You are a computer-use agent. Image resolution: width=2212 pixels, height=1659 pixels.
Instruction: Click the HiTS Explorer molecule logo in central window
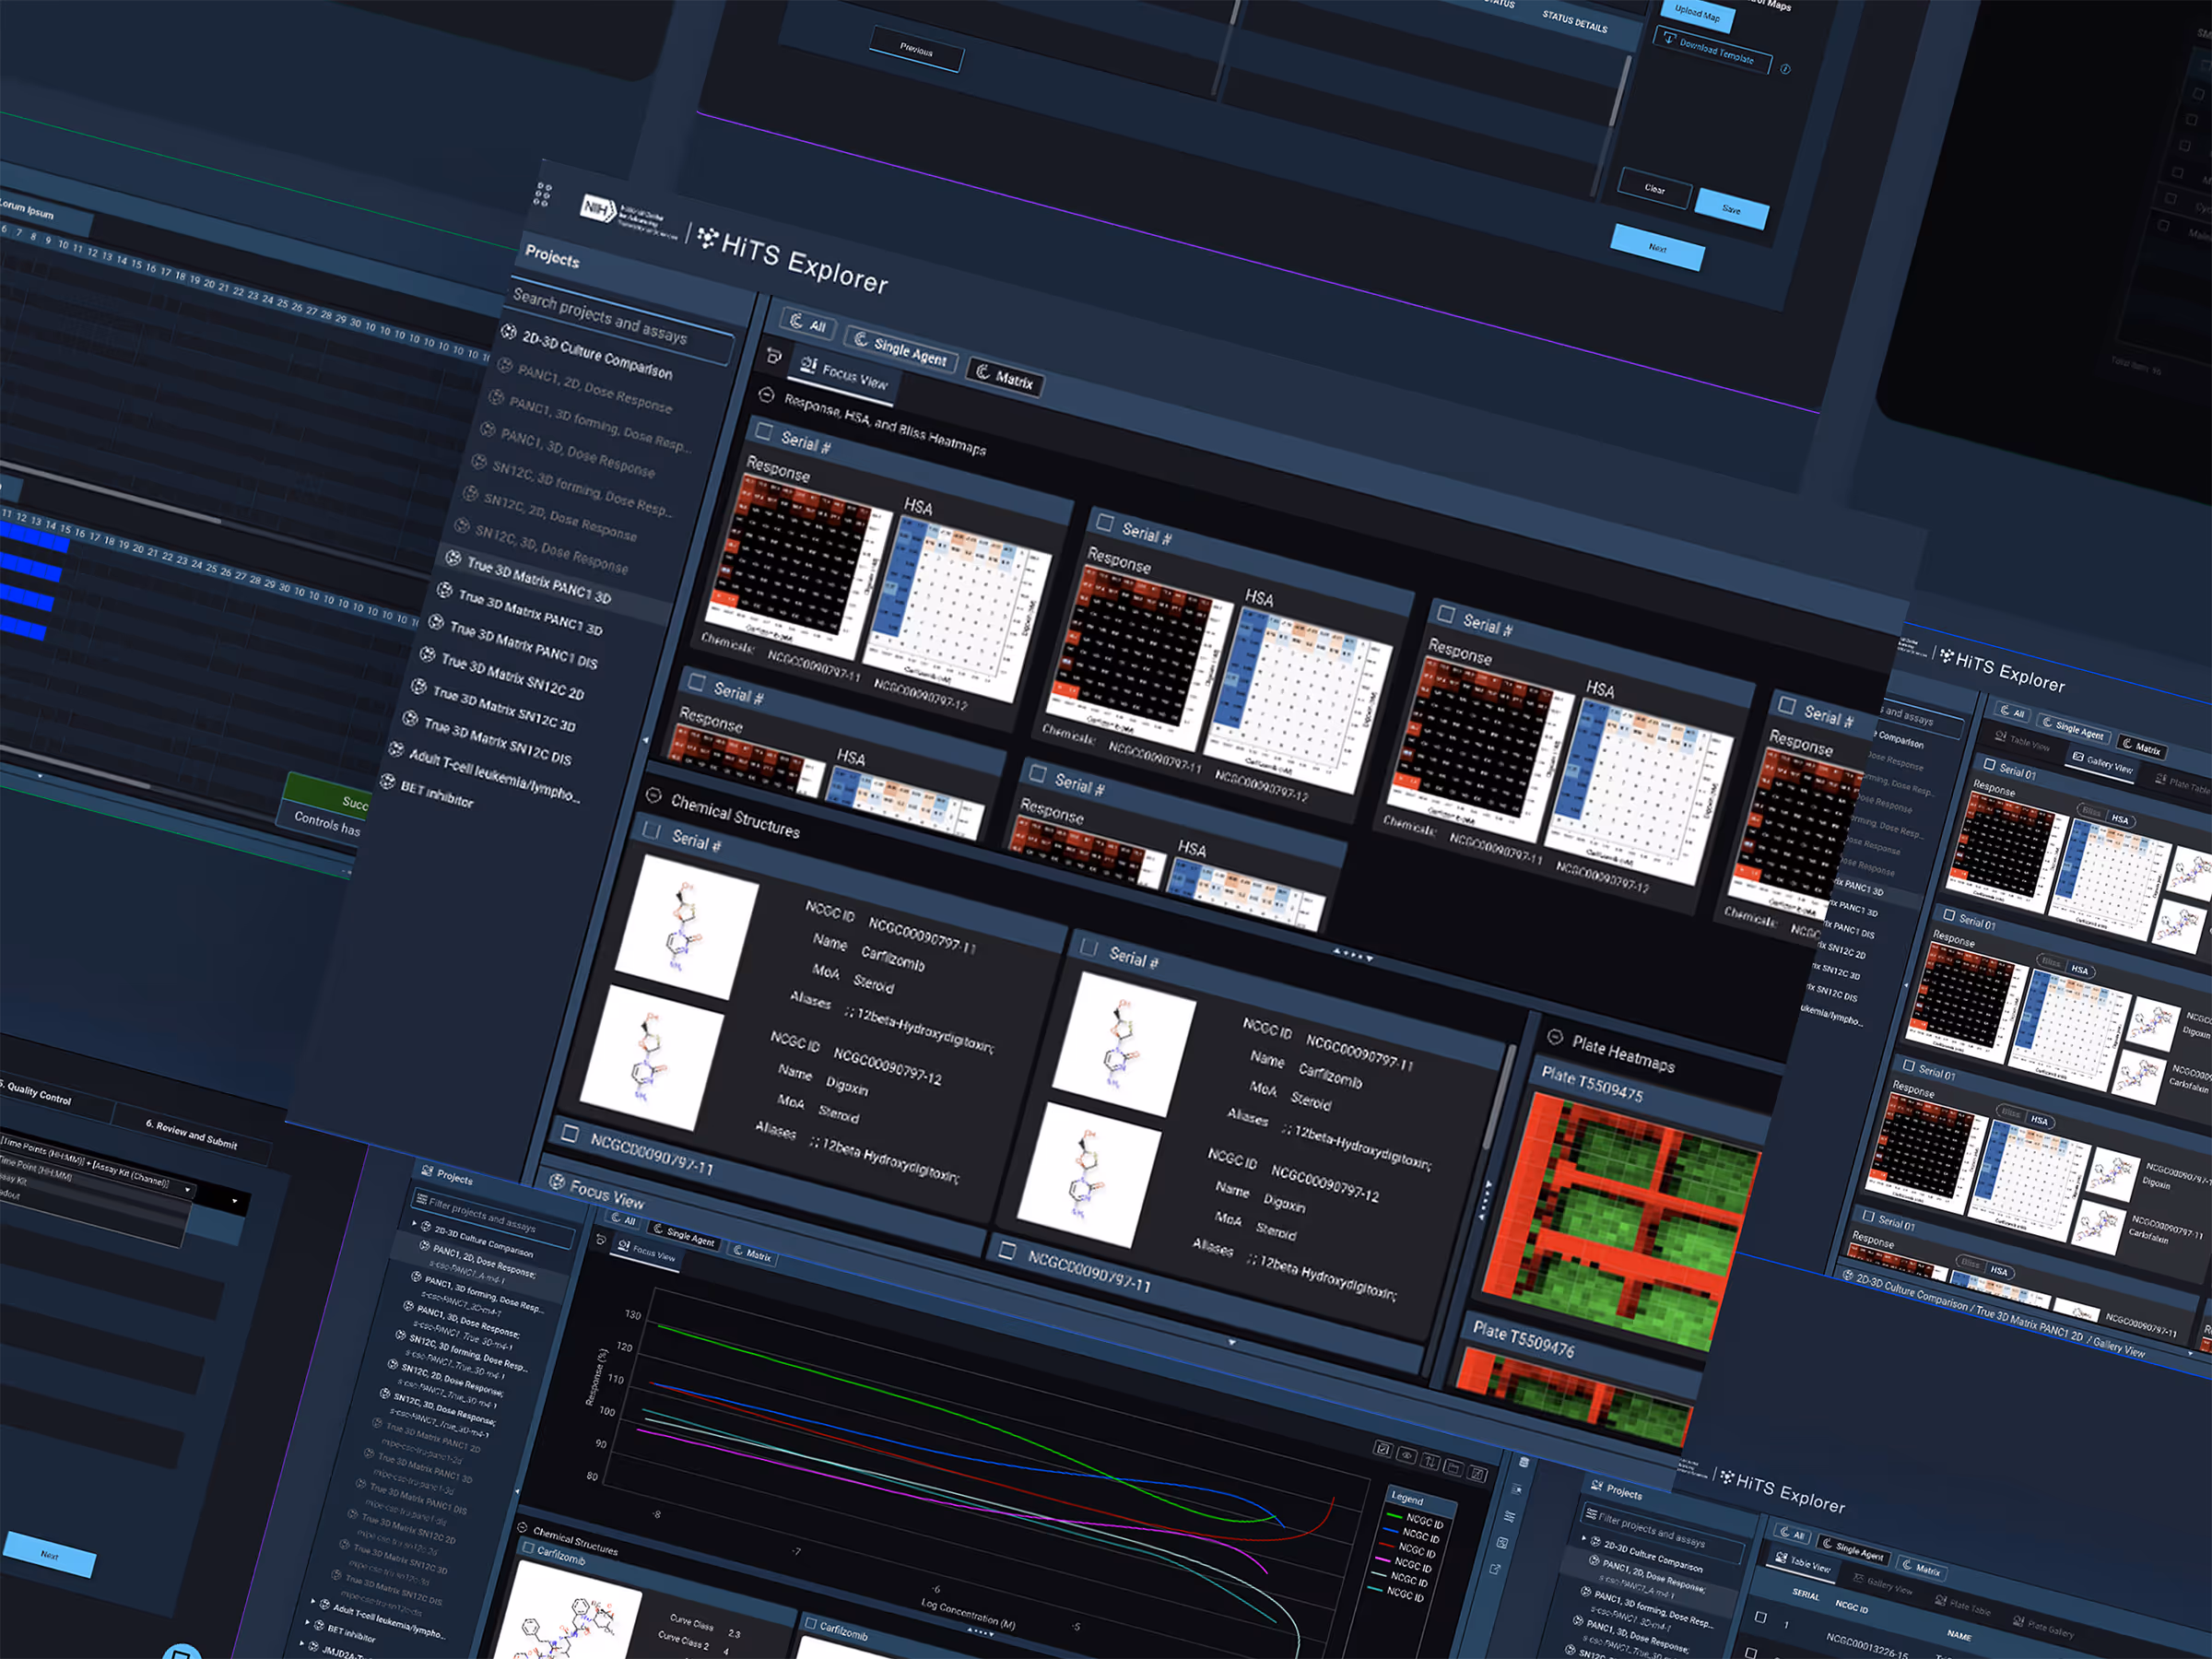pyautogui.click(x=707, y=238)
